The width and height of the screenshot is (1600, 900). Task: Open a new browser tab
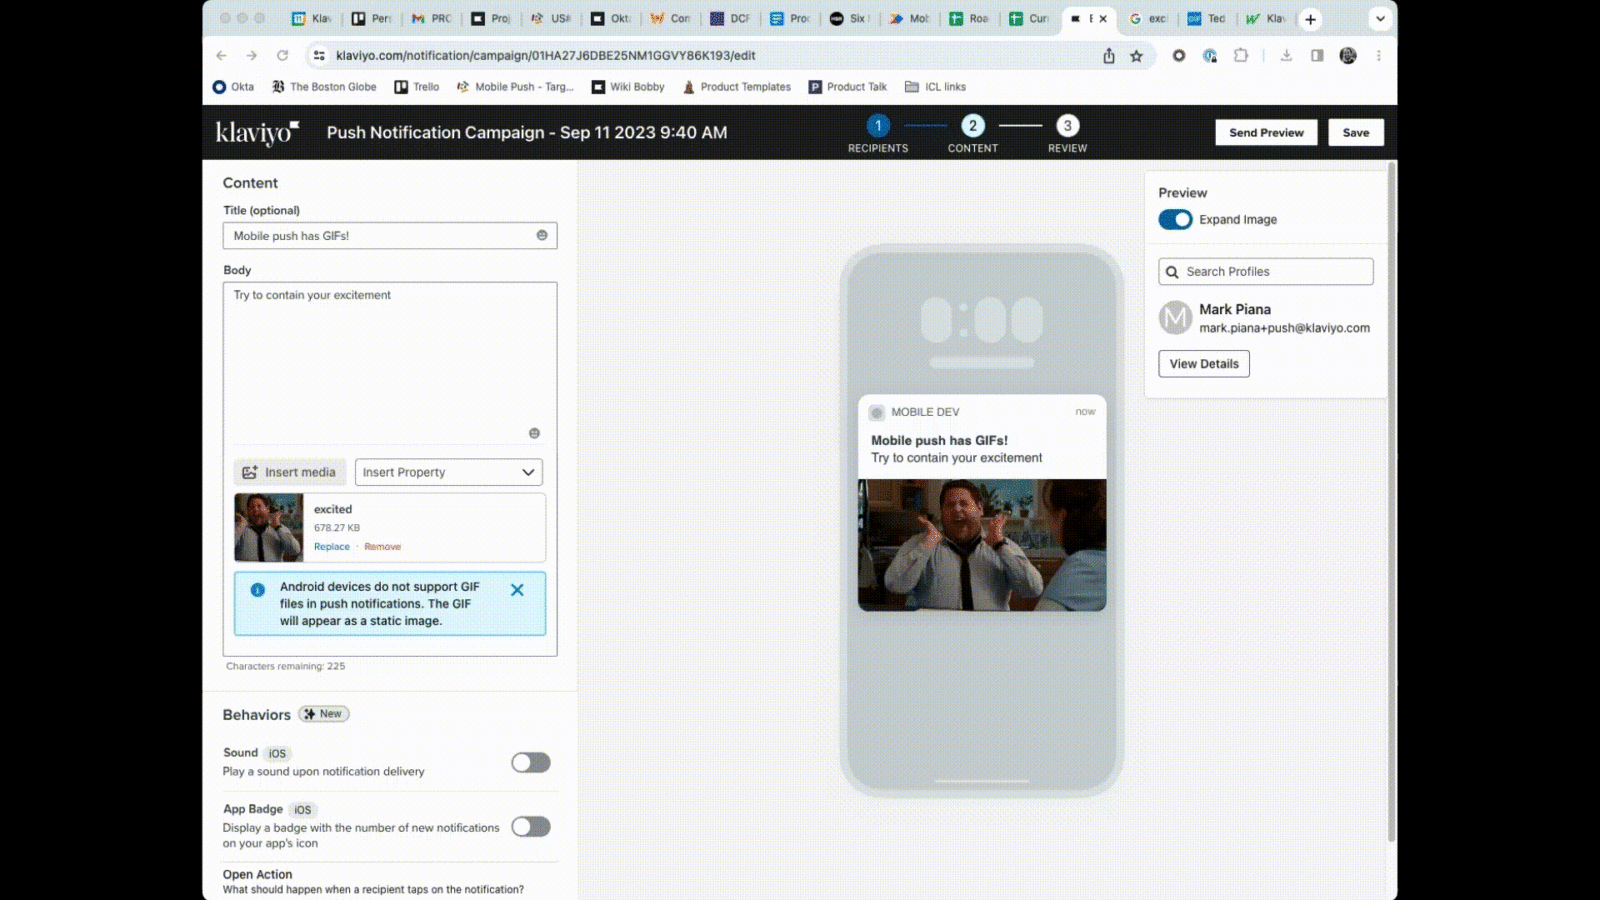pos(1310,19)
